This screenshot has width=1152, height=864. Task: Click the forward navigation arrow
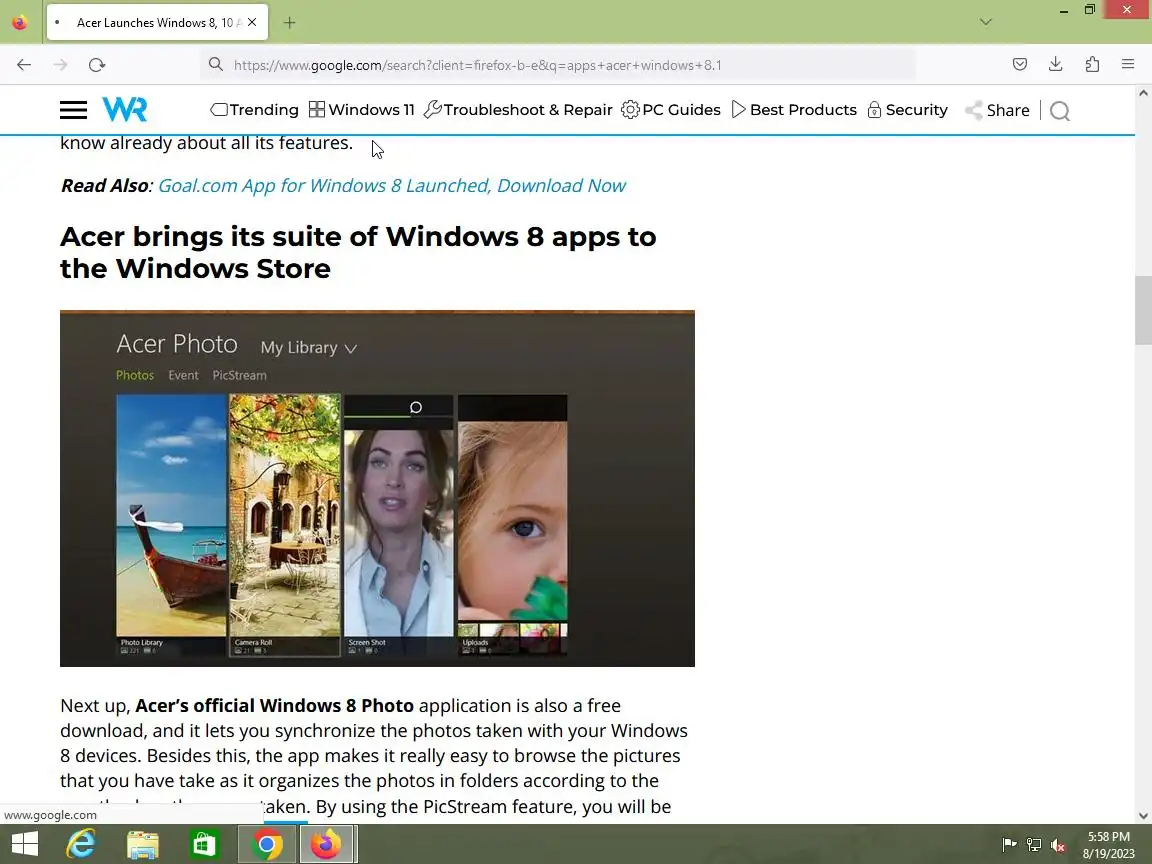pyautogui.click(x=60, y=65)
